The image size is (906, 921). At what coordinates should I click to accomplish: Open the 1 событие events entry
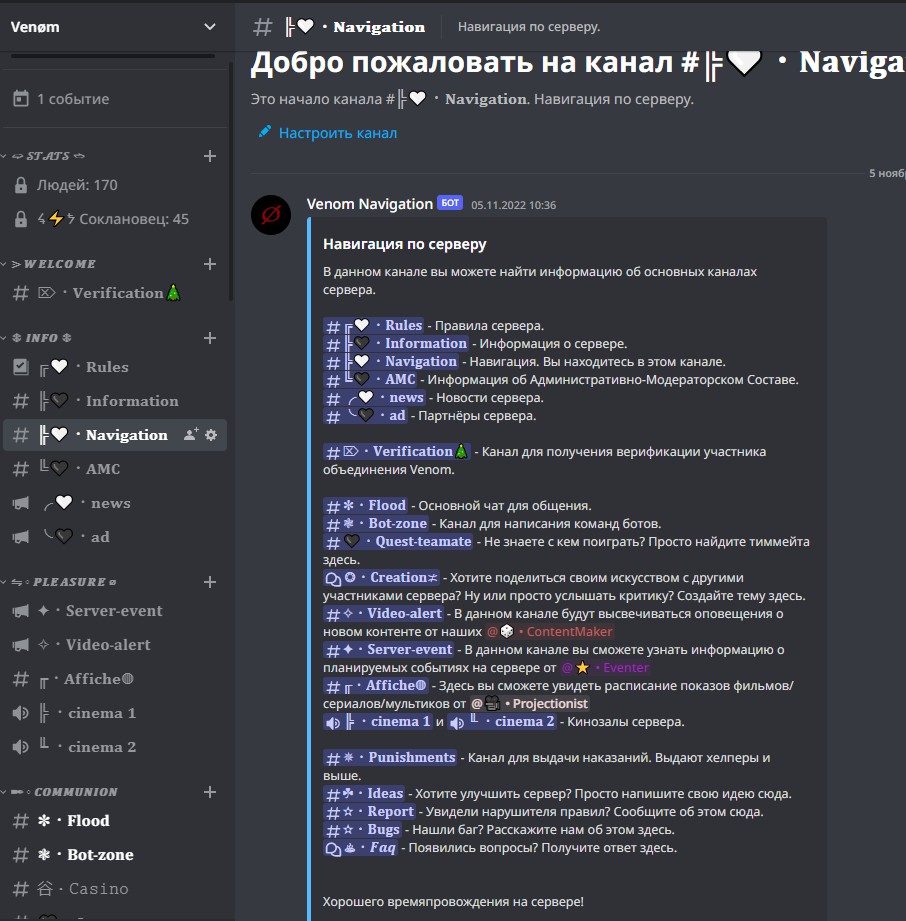(113, 99)
